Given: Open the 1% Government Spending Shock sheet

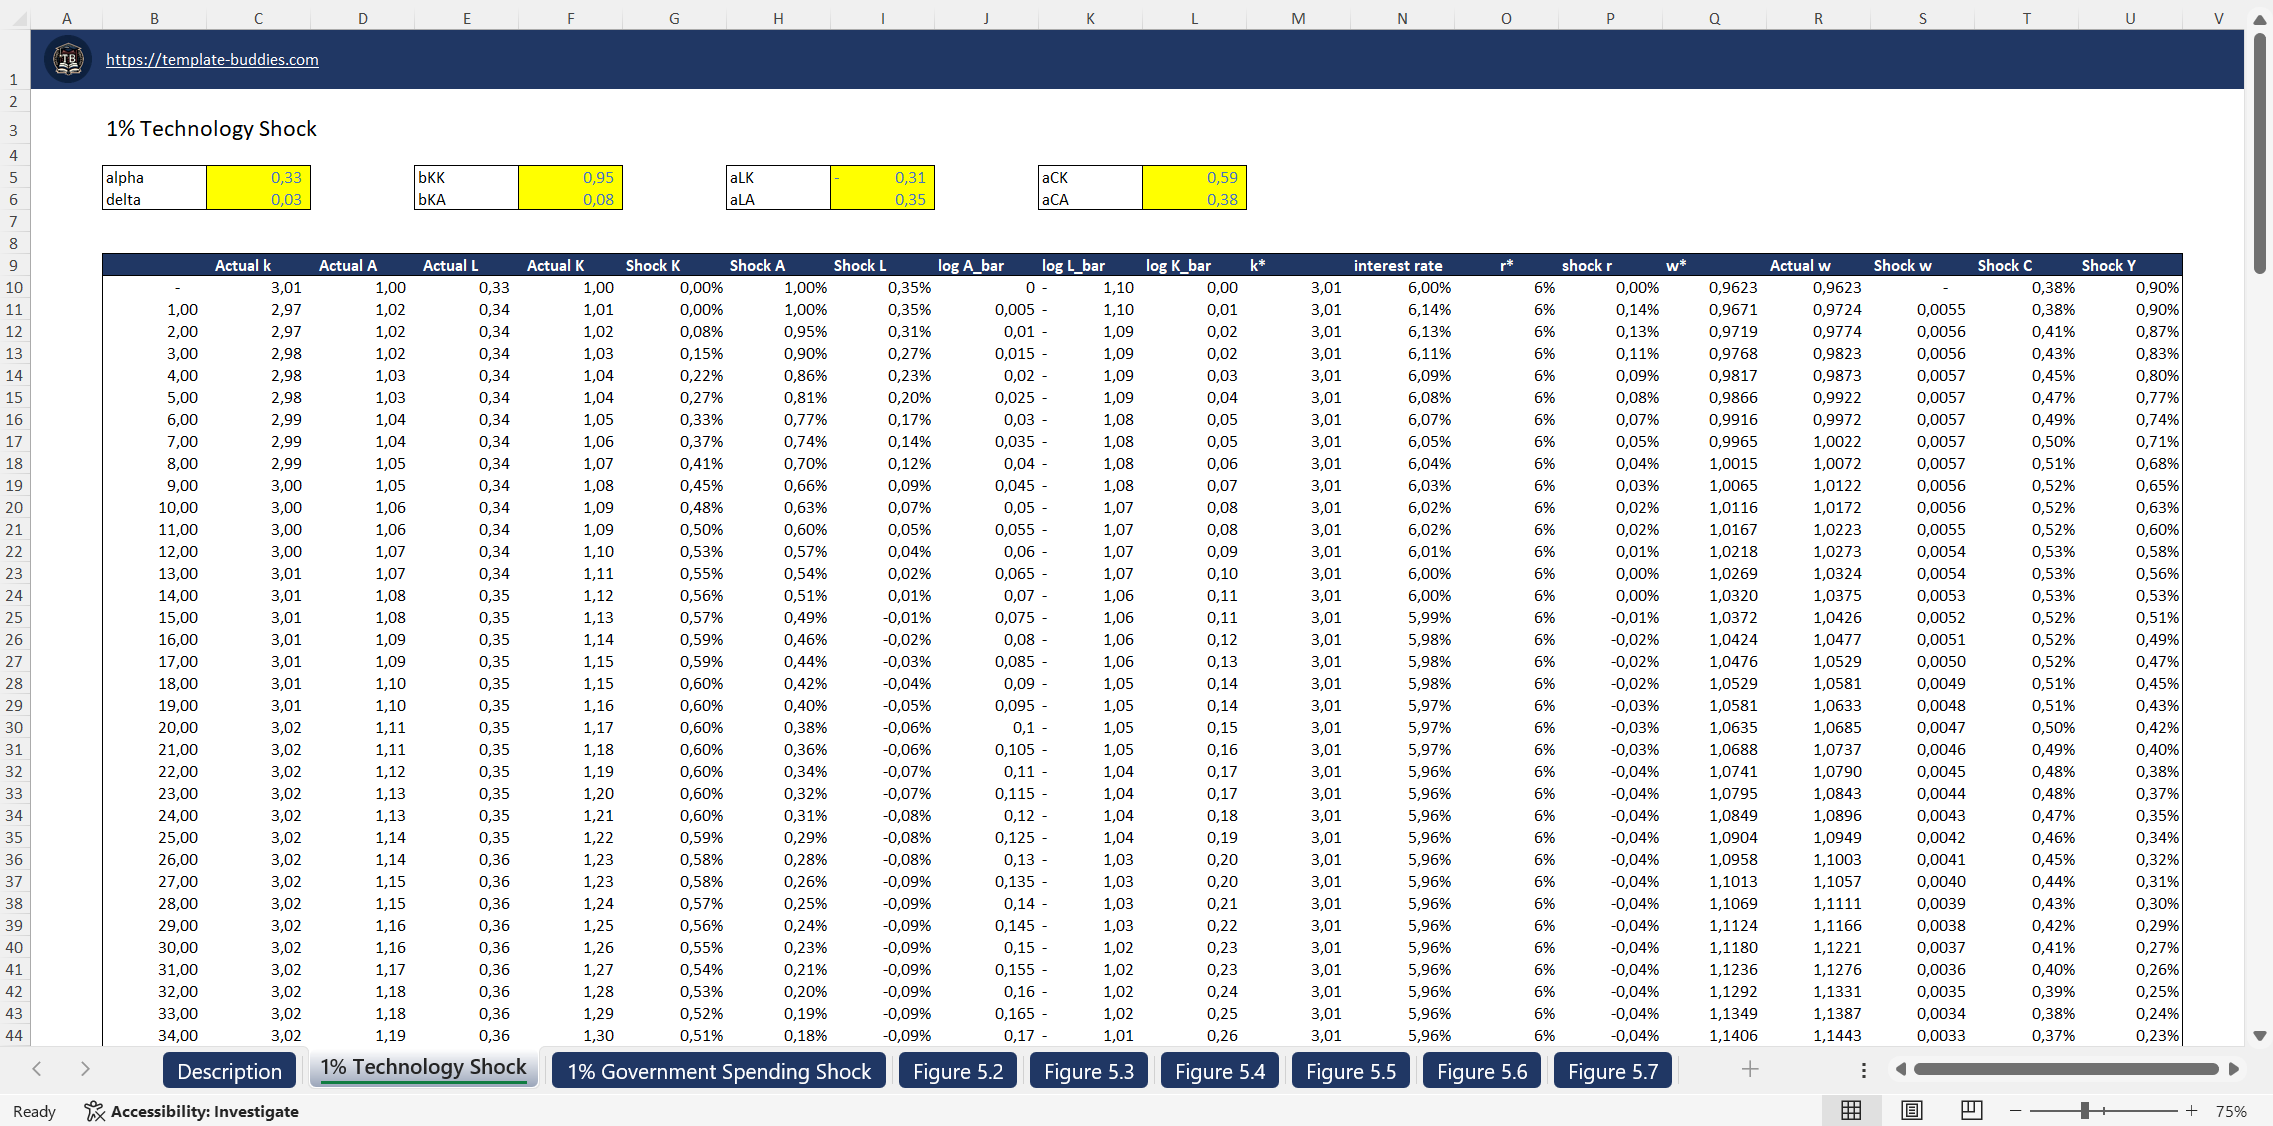Looking at the screenshot, I should pyautogui.click(x=718, y=1070).
